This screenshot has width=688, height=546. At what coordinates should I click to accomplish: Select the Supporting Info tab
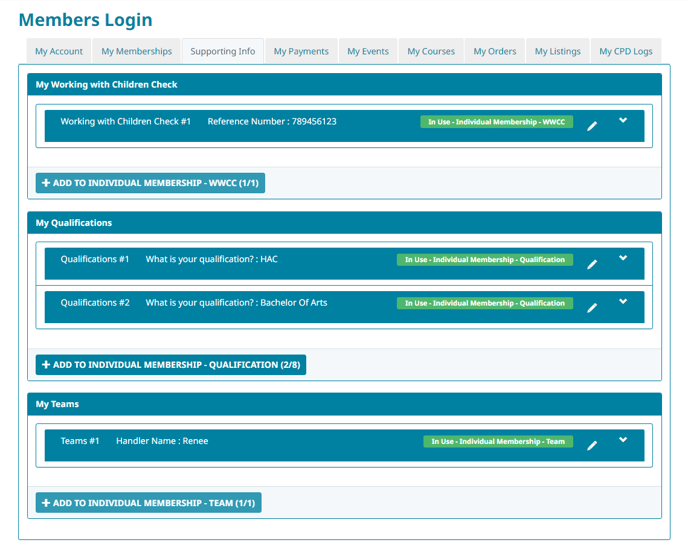click(x=223, y=51)
